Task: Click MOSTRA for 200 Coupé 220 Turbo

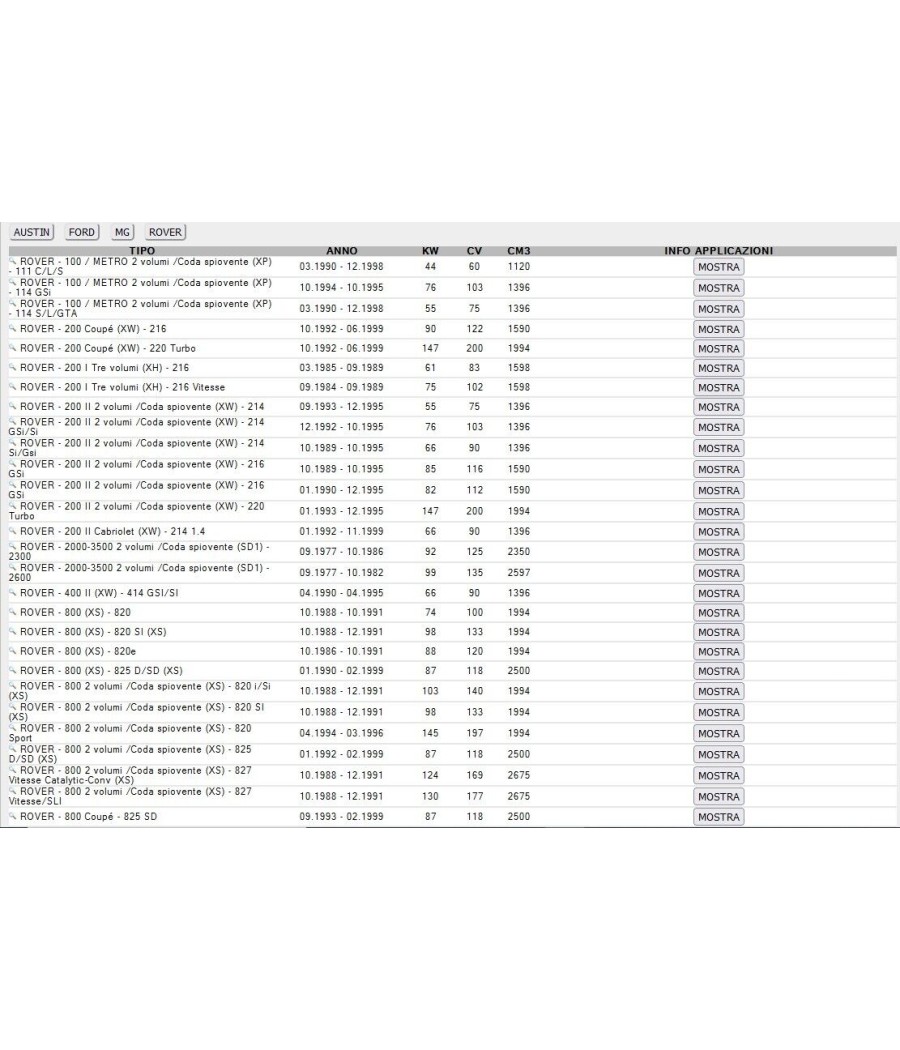Action: [719, 349]
